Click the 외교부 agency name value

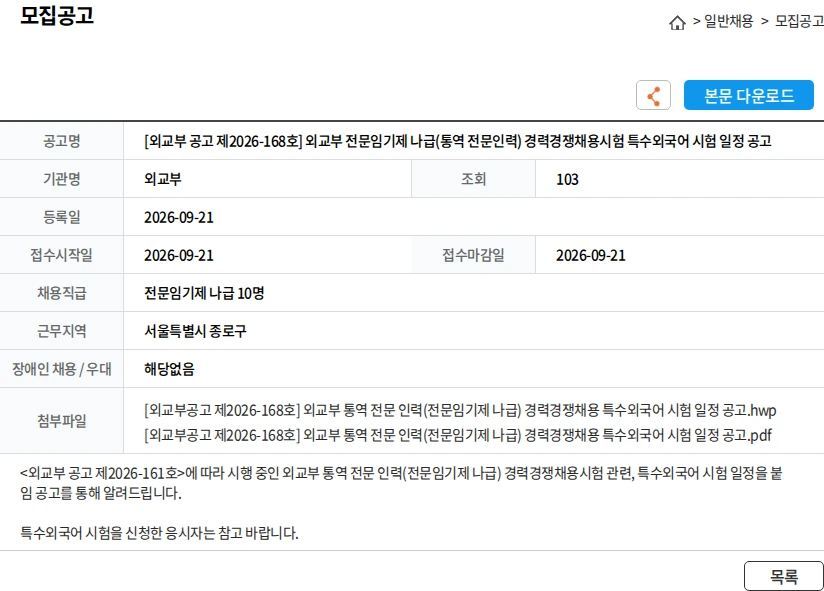[163, 179]
